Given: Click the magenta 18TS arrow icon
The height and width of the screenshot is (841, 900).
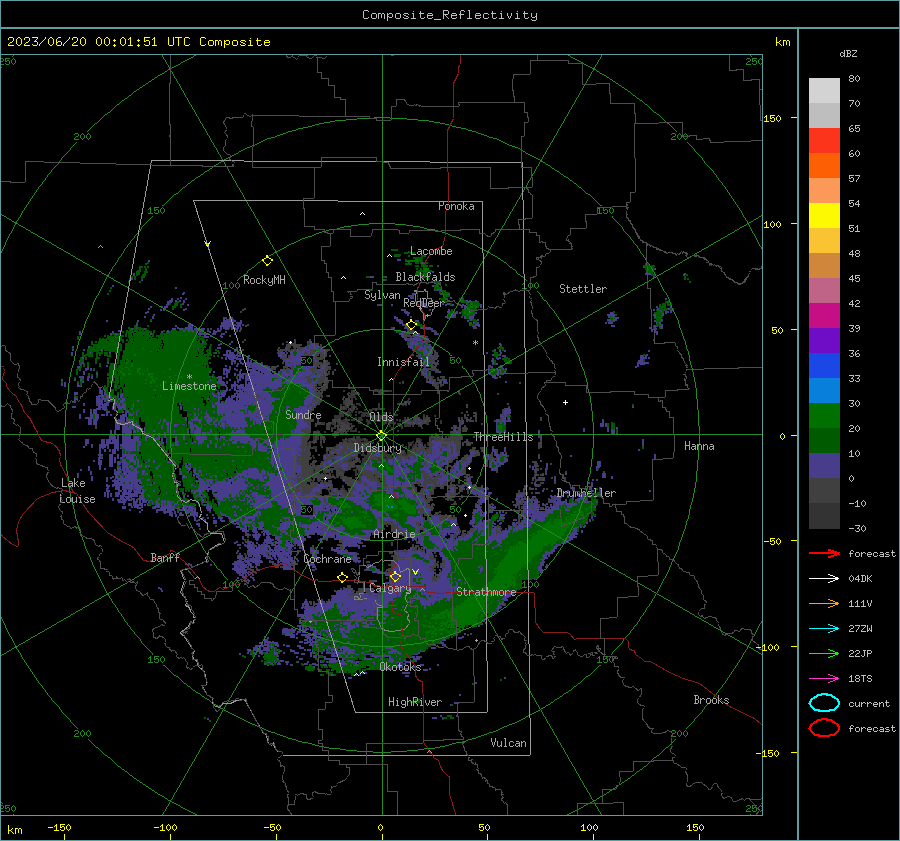Looking at the screenshot, I should point(824,679).
